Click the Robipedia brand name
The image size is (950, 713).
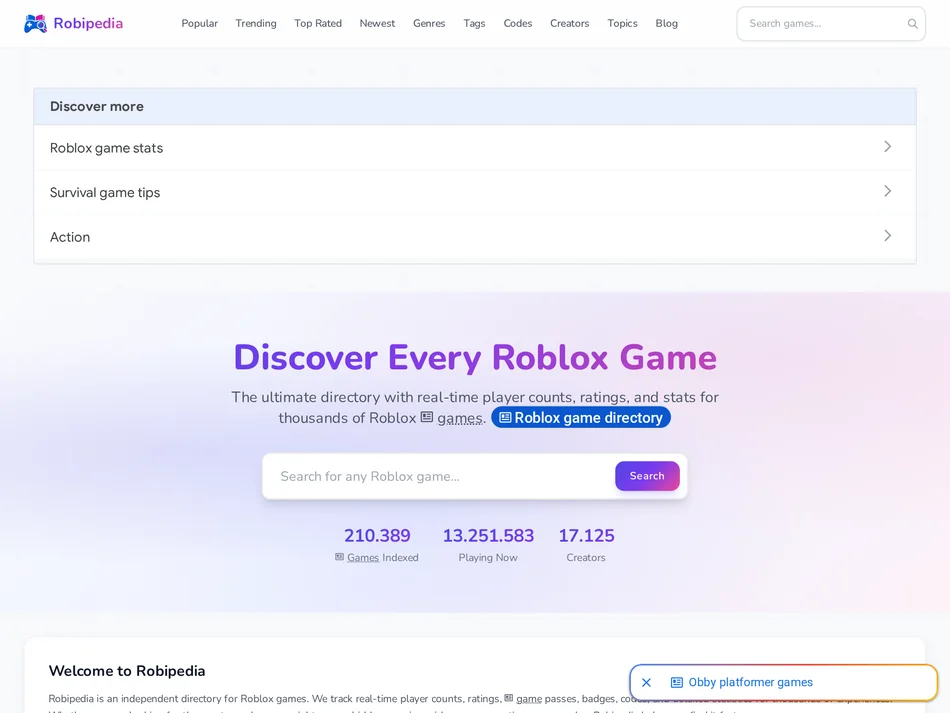click(88, 24)
